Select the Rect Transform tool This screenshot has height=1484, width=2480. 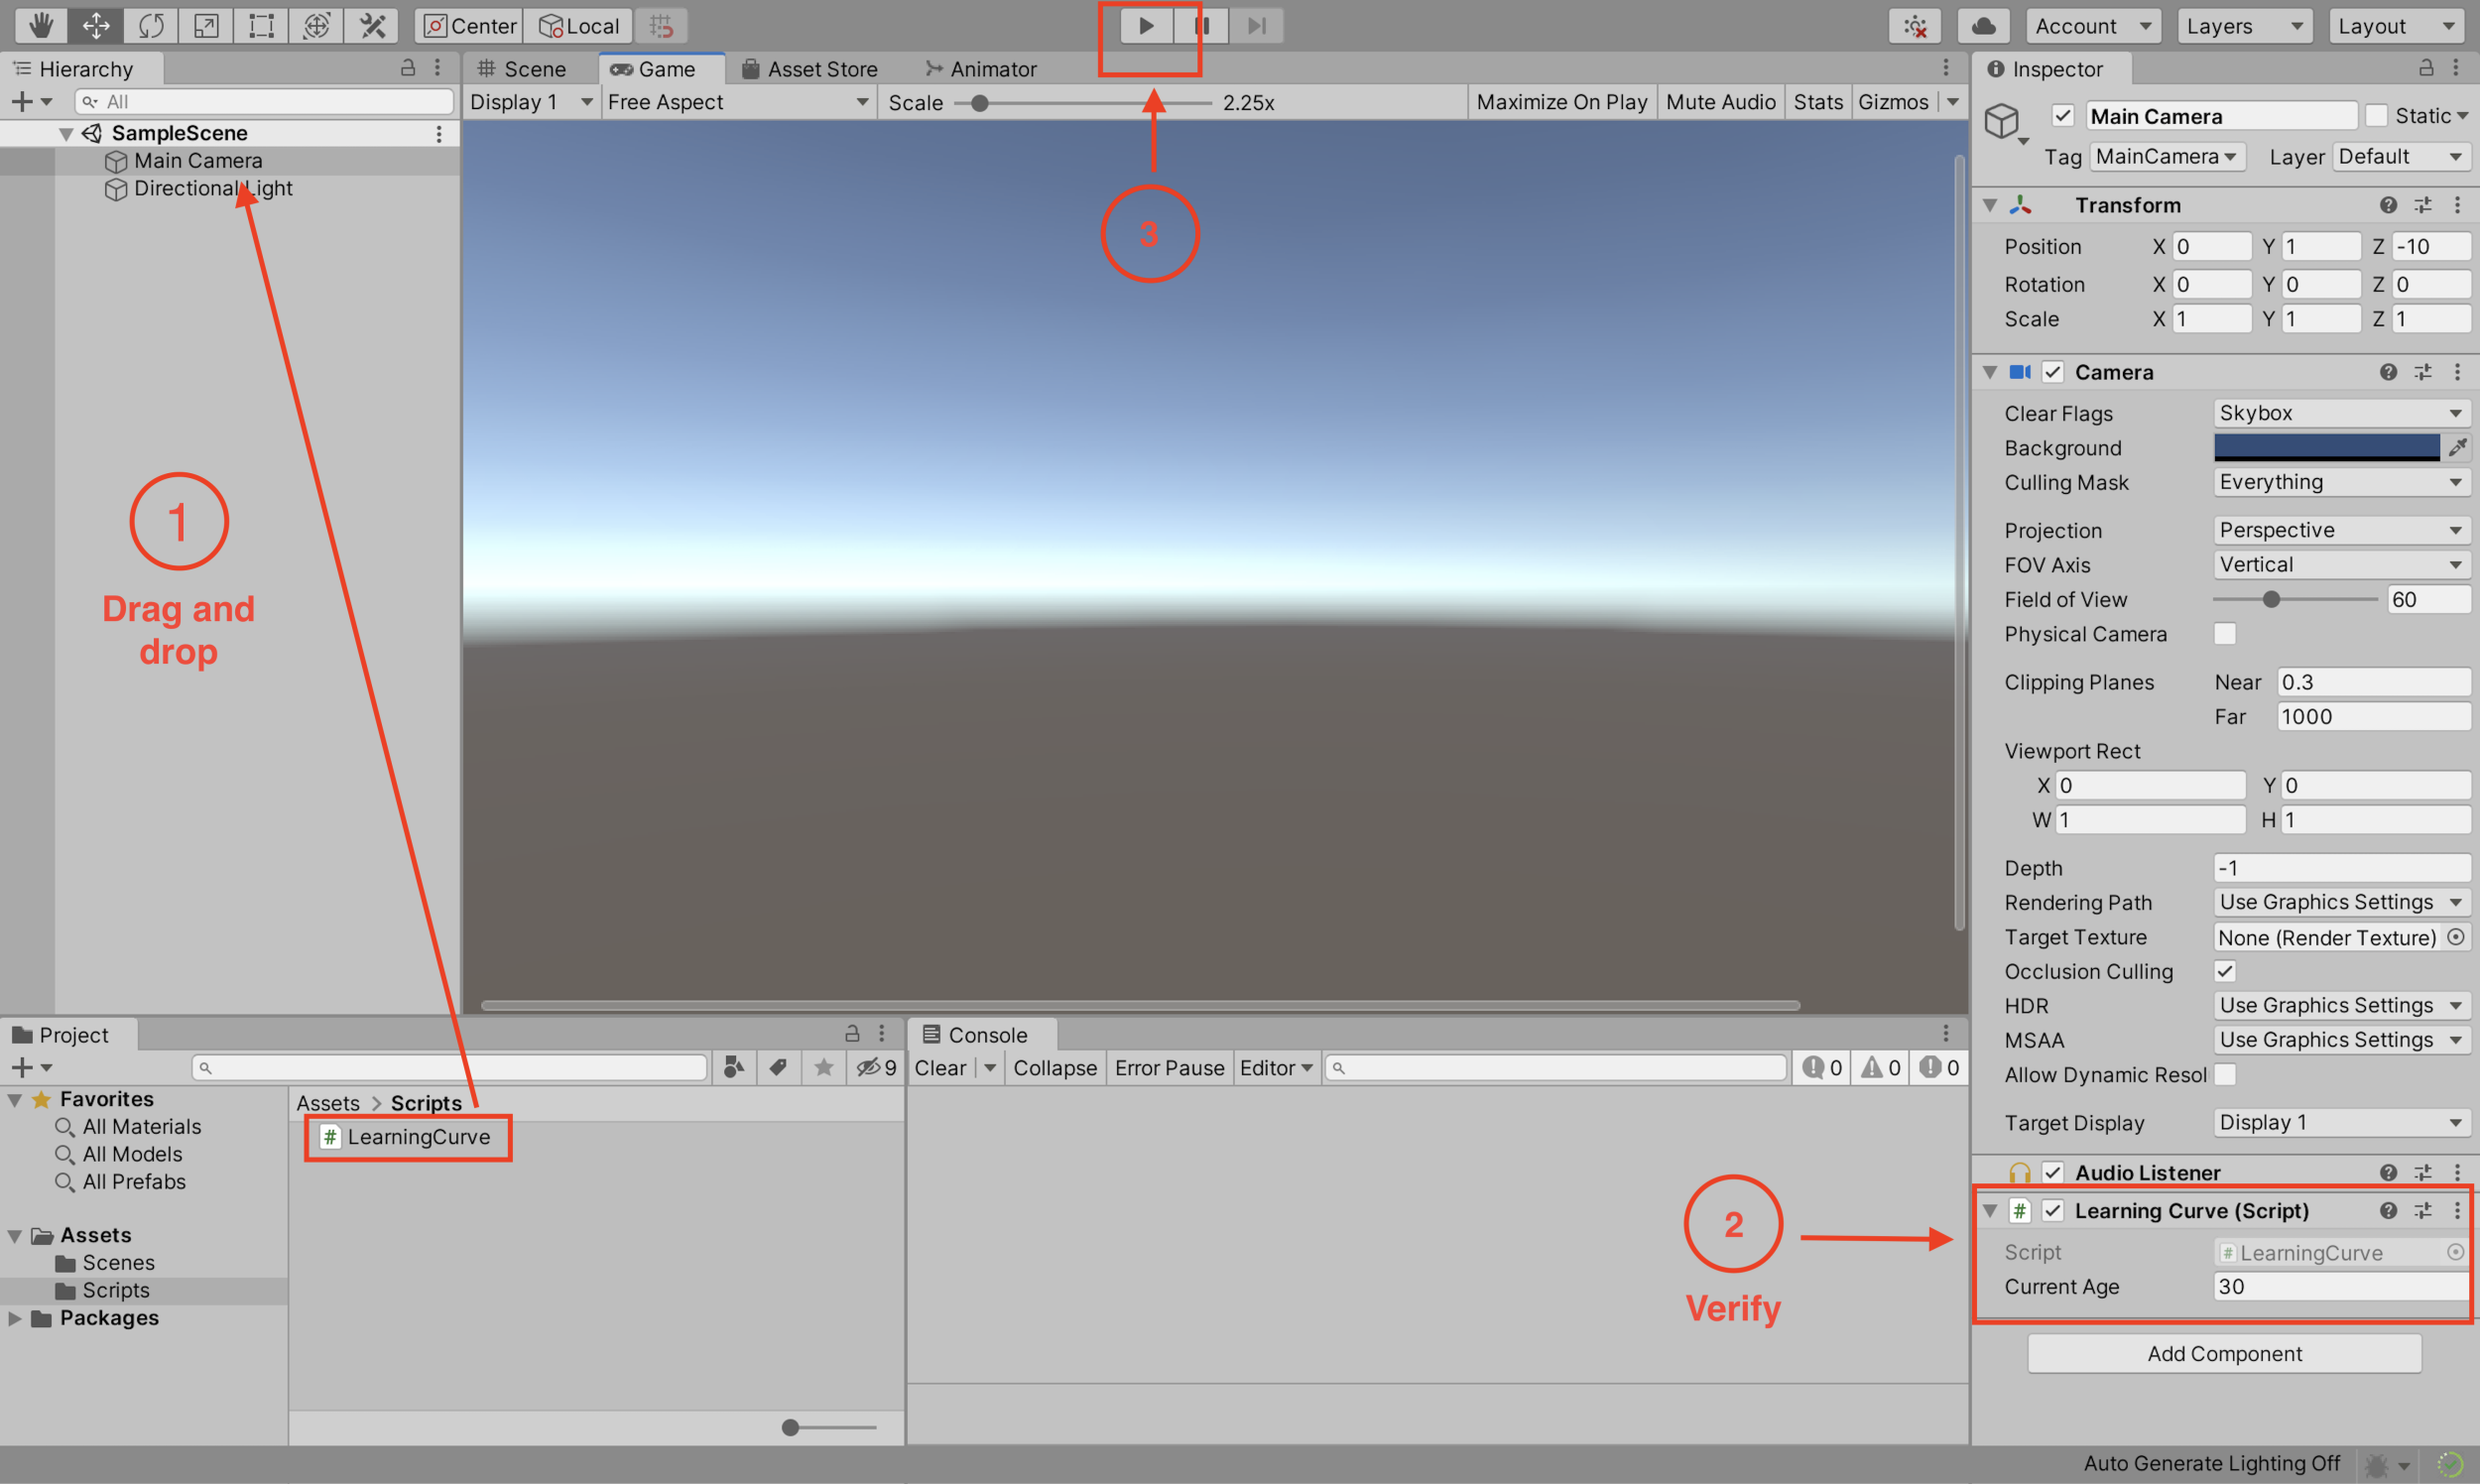(261, 25)
